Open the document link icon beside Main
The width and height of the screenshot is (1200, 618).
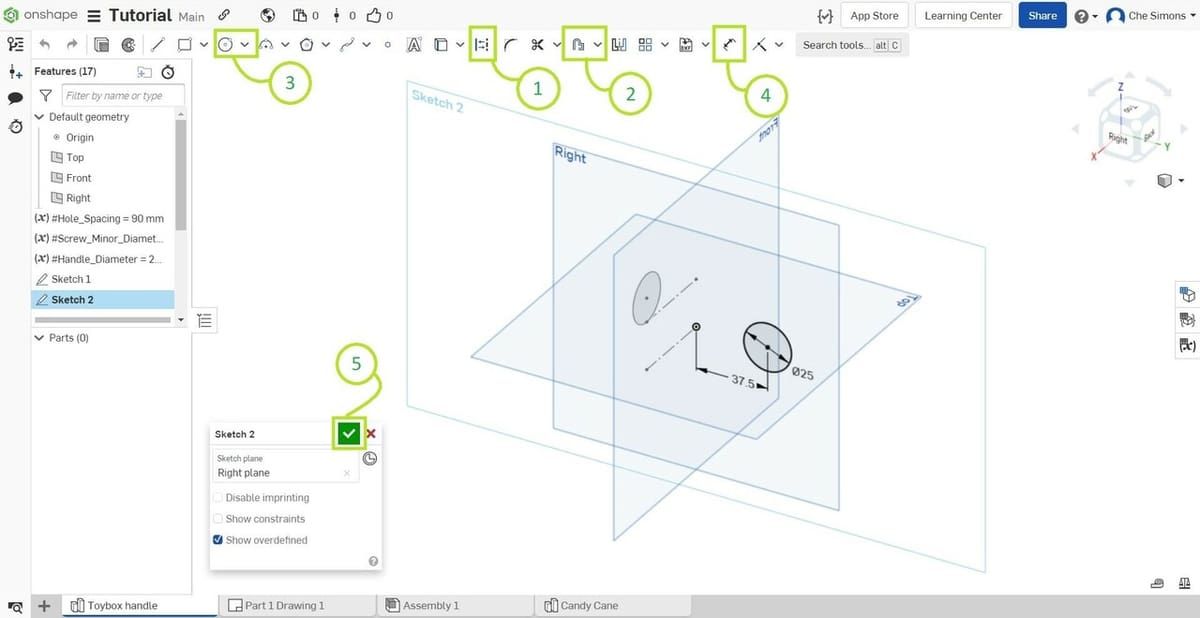224,16
